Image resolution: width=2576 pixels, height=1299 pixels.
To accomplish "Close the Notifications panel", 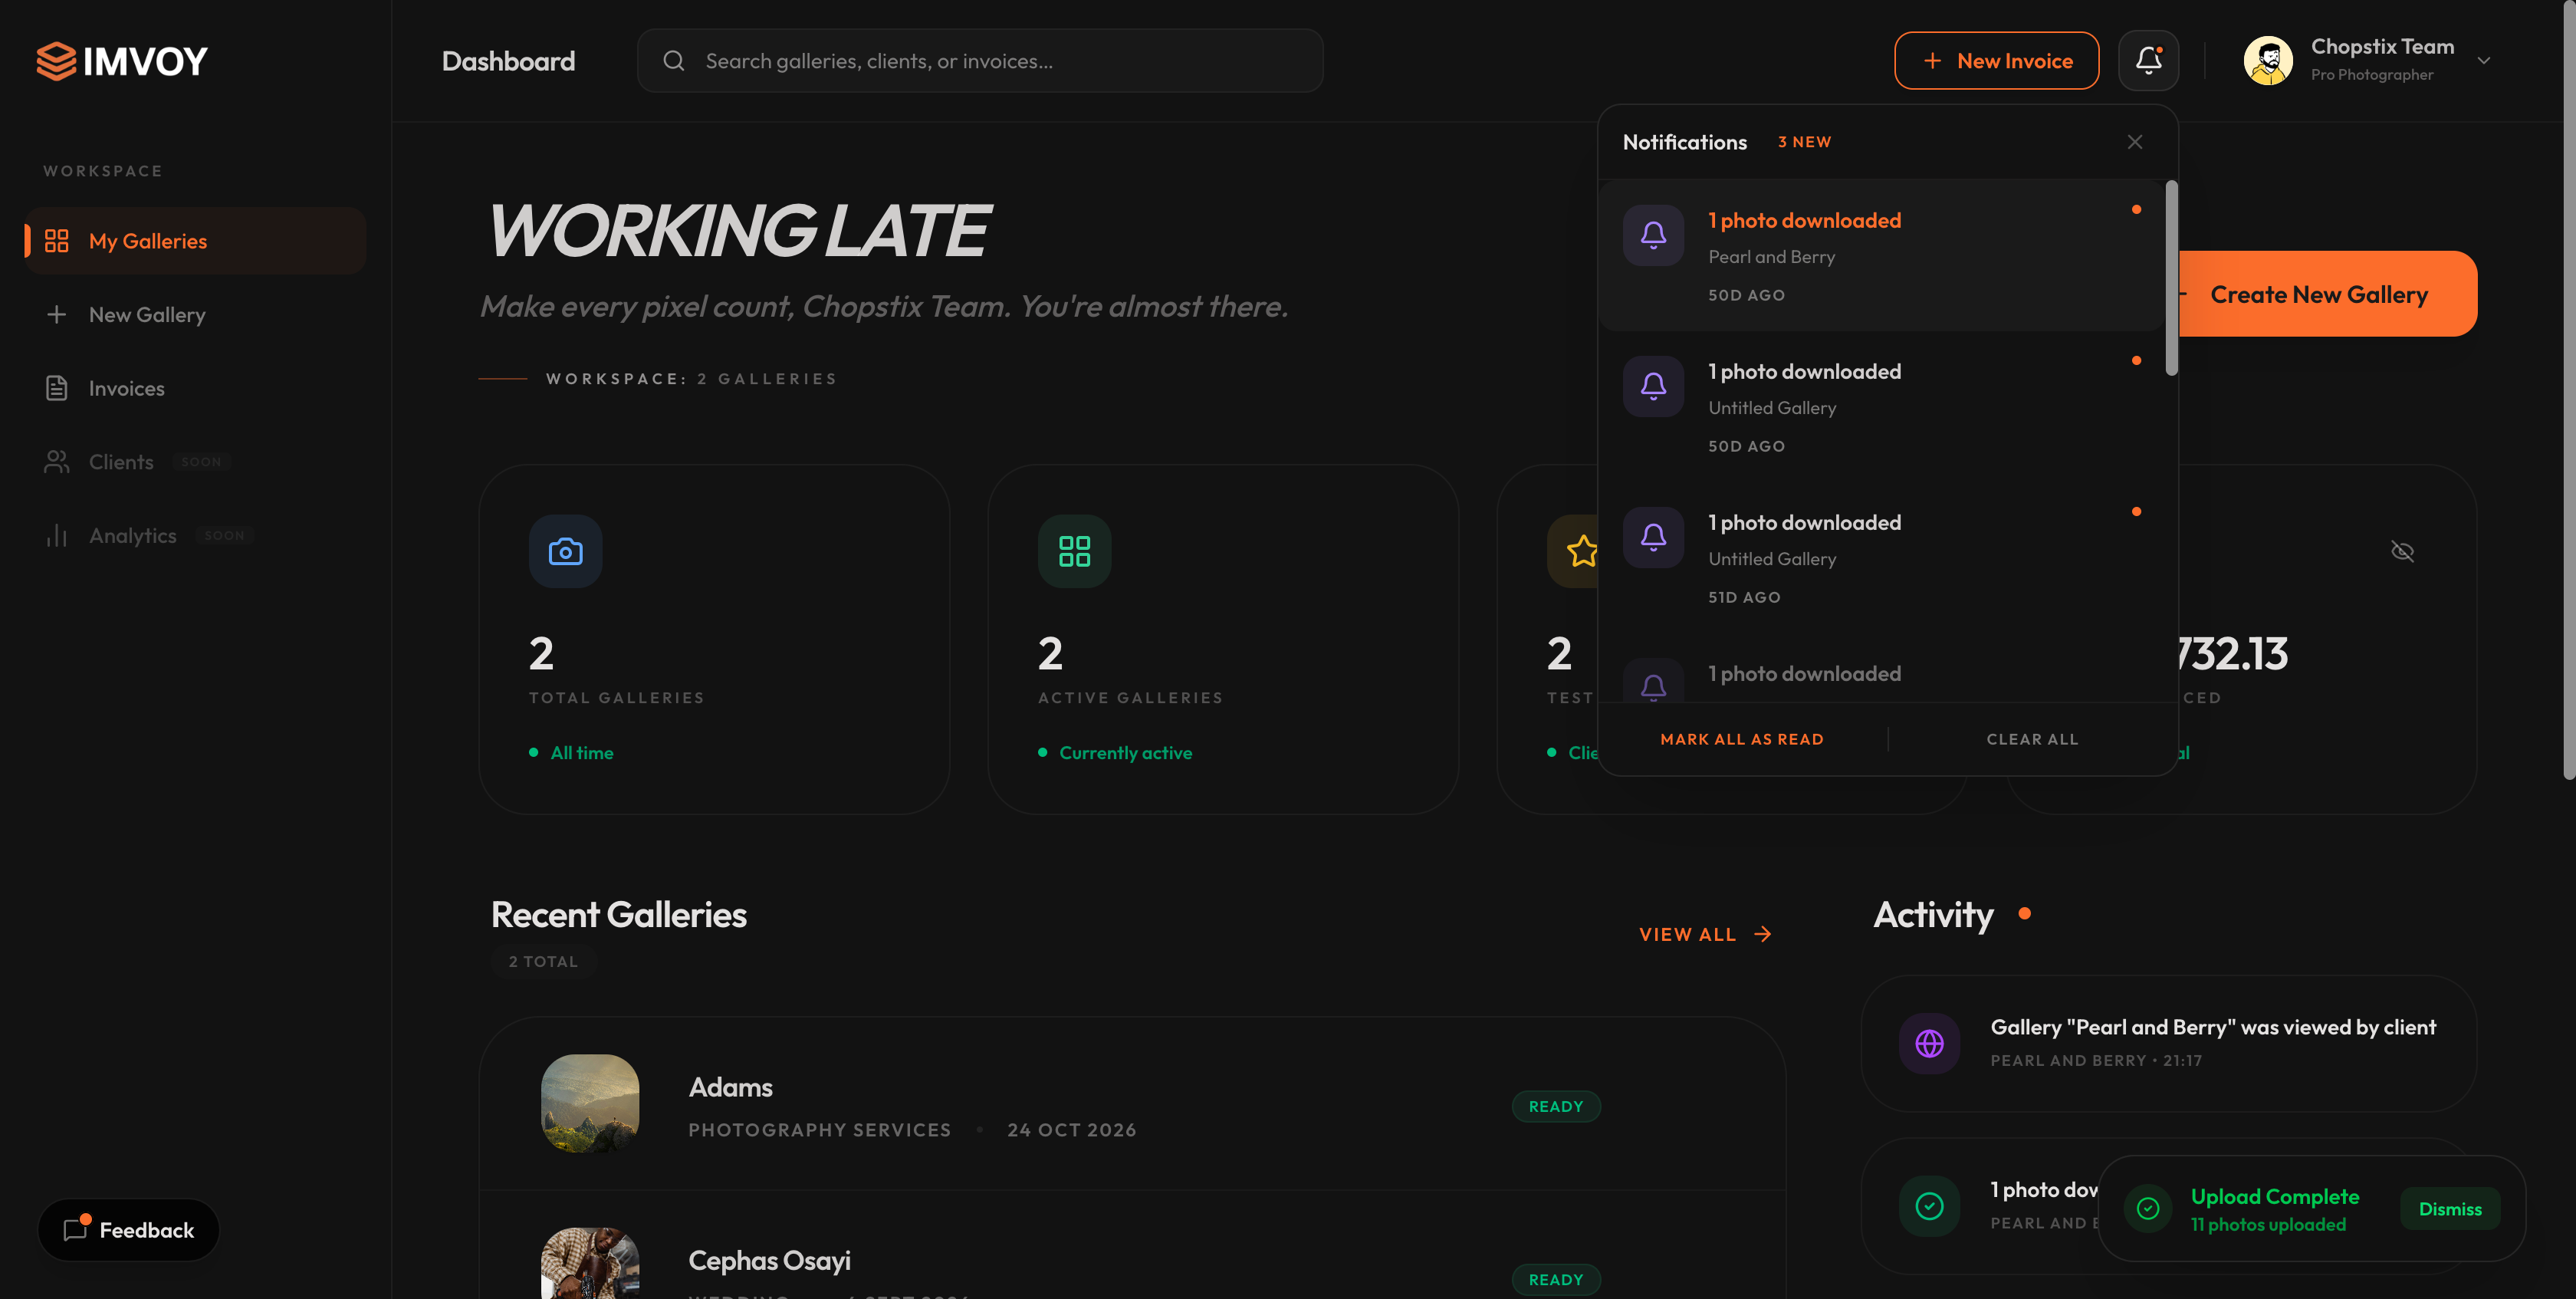I will [x=2134, y=142].
